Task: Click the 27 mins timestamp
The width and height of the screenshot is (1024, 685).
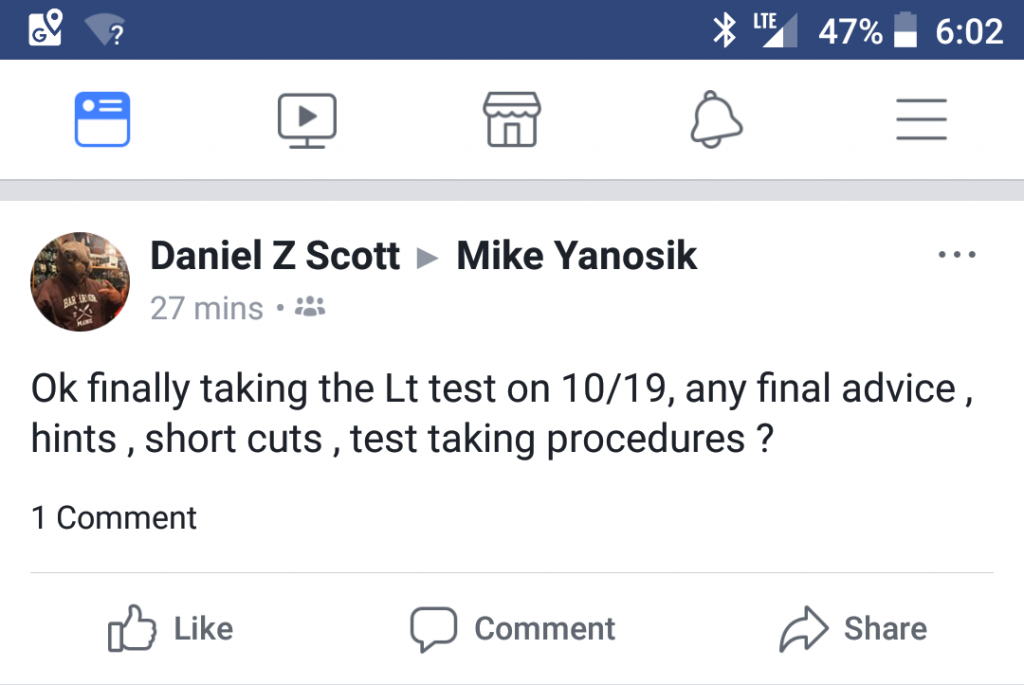Action: tap(206, 309)
